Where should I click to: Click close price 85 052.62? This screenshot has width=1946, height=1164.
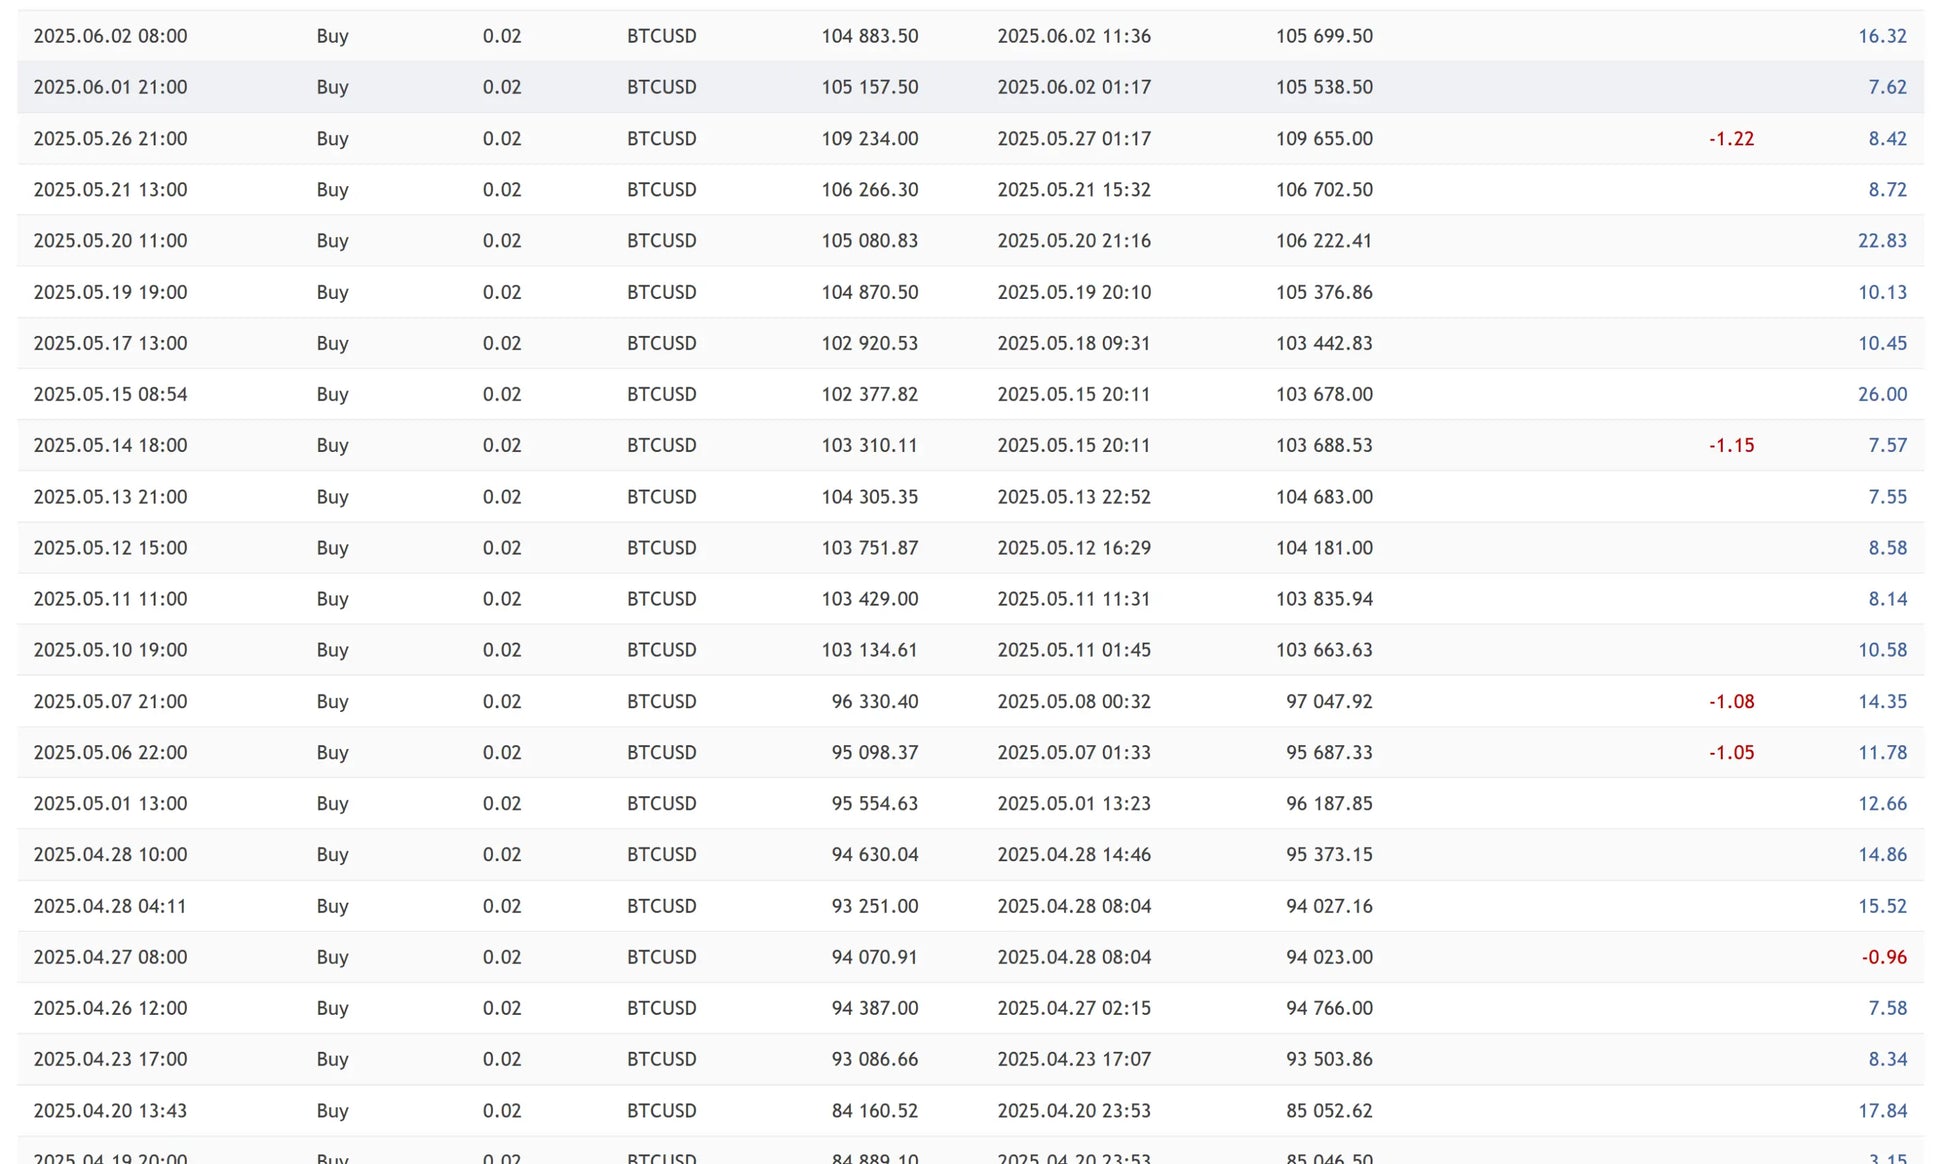(1329, 1111)
